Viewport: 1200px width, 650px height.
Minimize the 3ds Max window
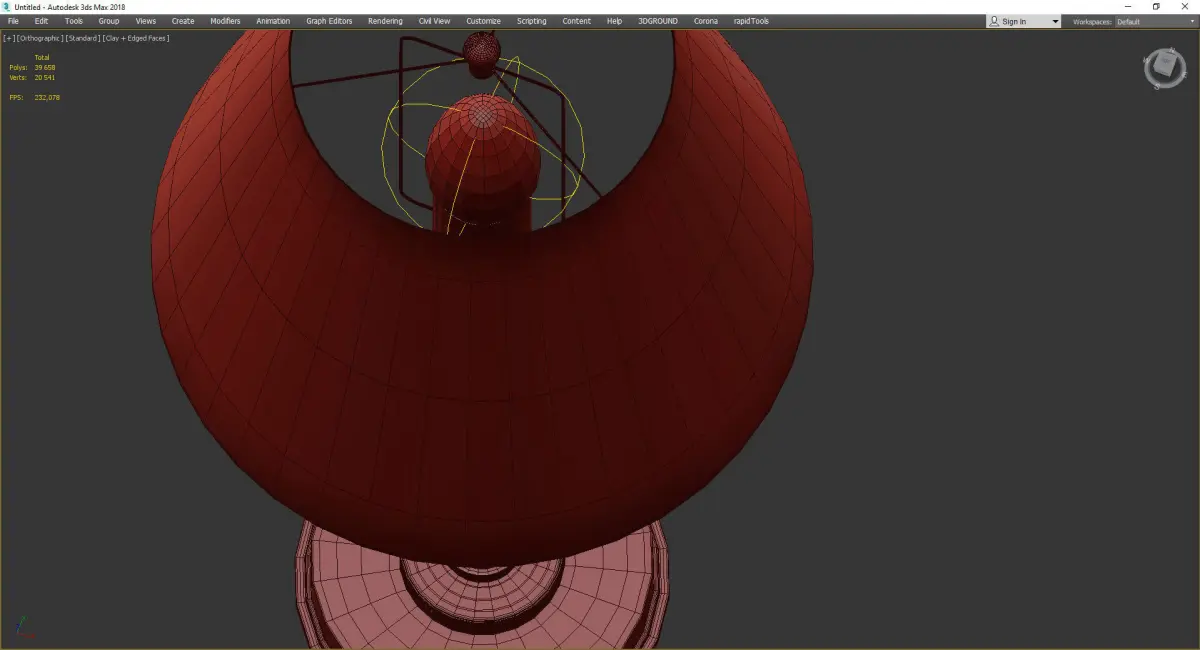tap(1129, 6)
